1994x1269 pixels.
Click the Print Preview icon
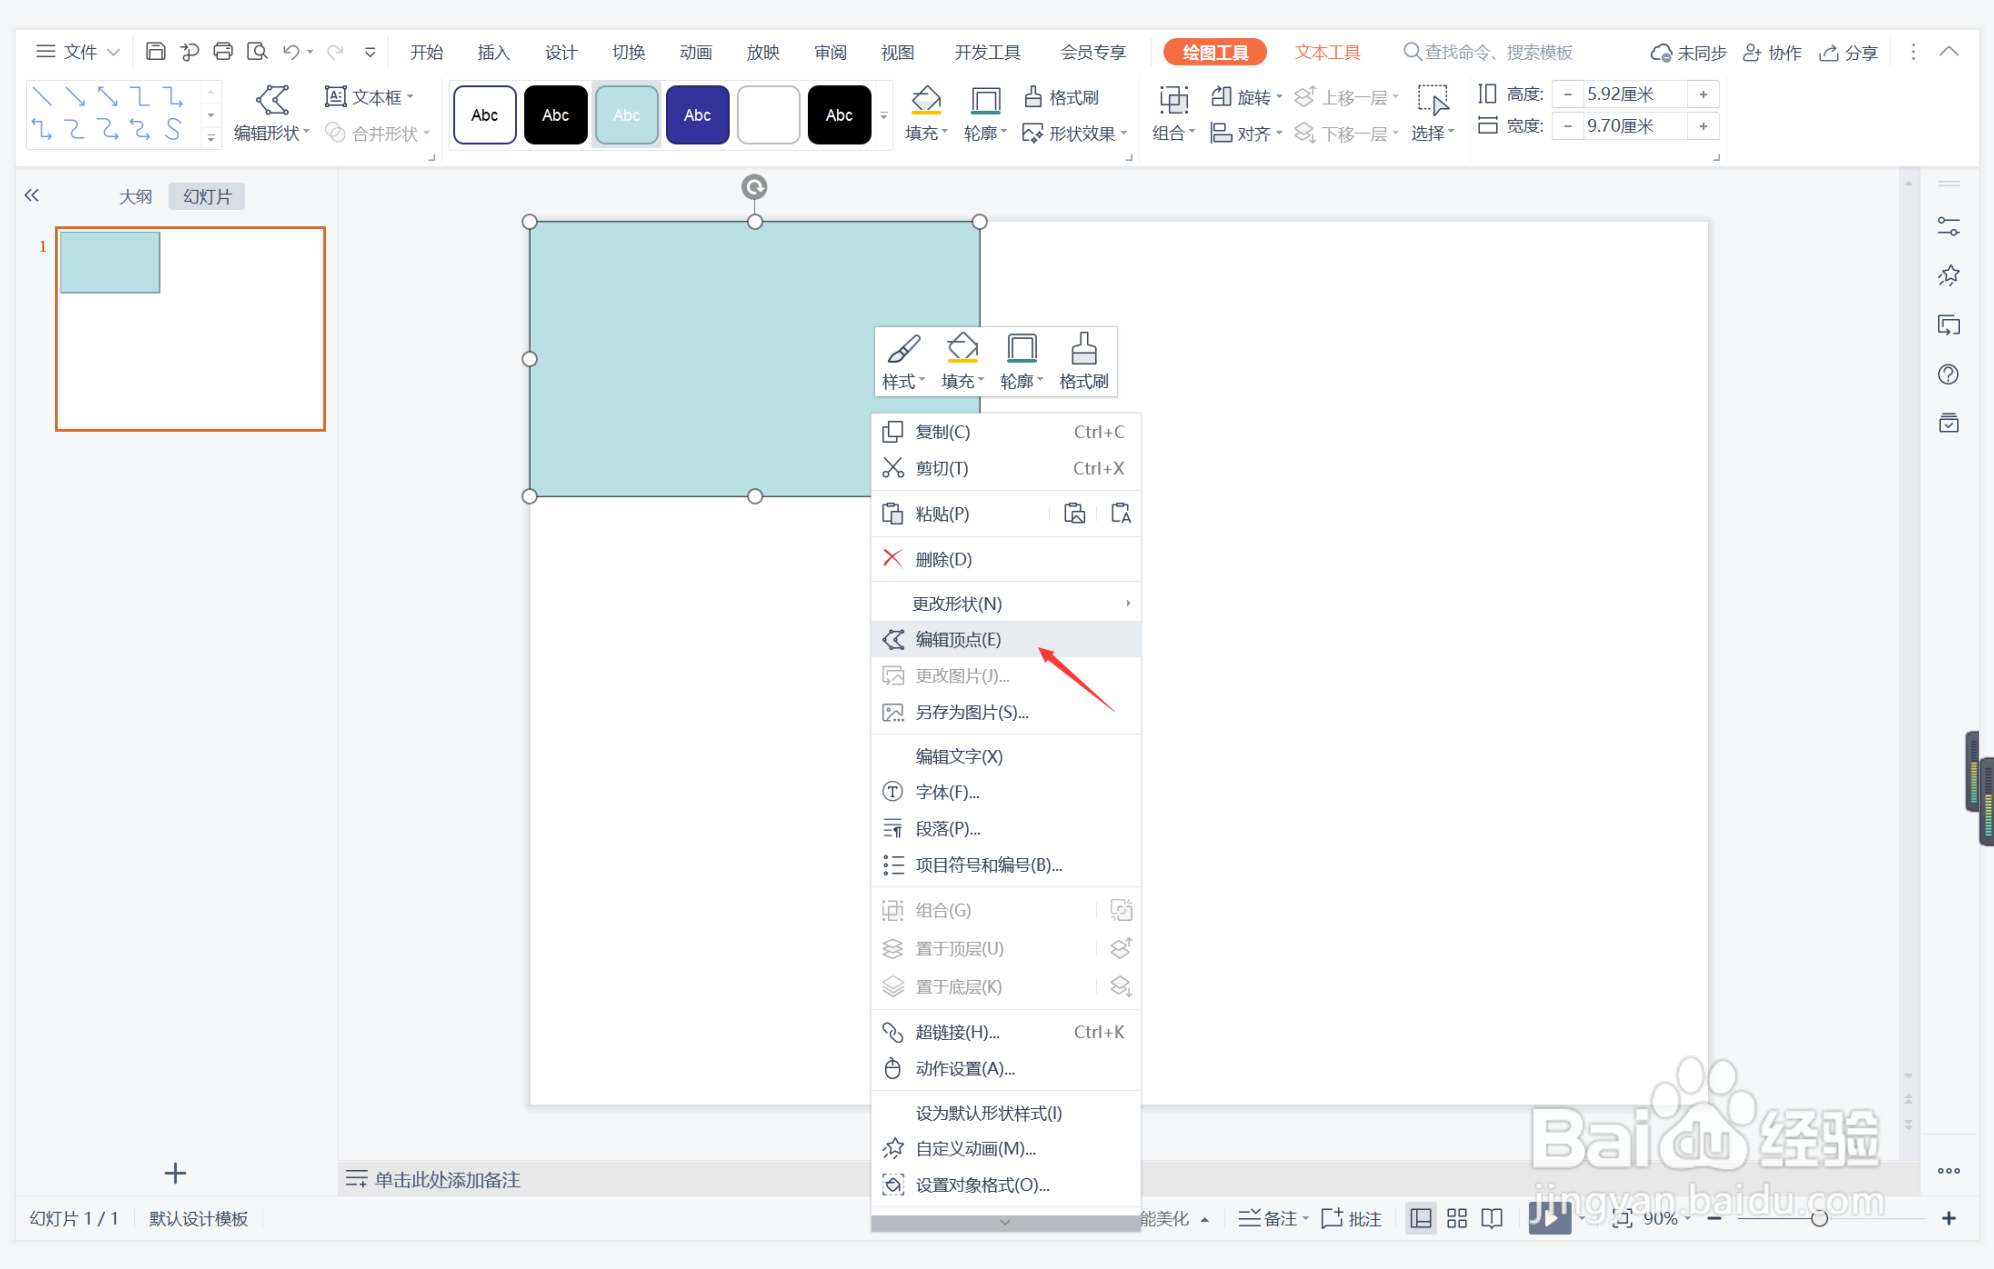pos(257,51)
